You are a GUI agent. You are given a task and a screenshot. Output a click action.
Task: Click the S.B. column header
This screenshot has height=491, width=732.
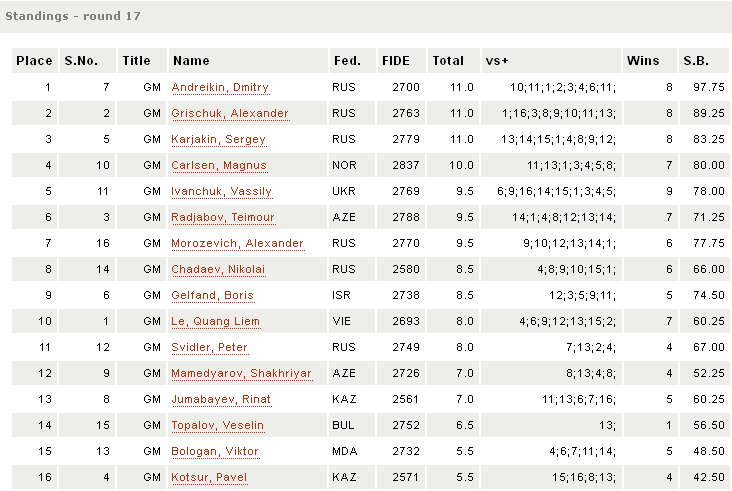696,61
